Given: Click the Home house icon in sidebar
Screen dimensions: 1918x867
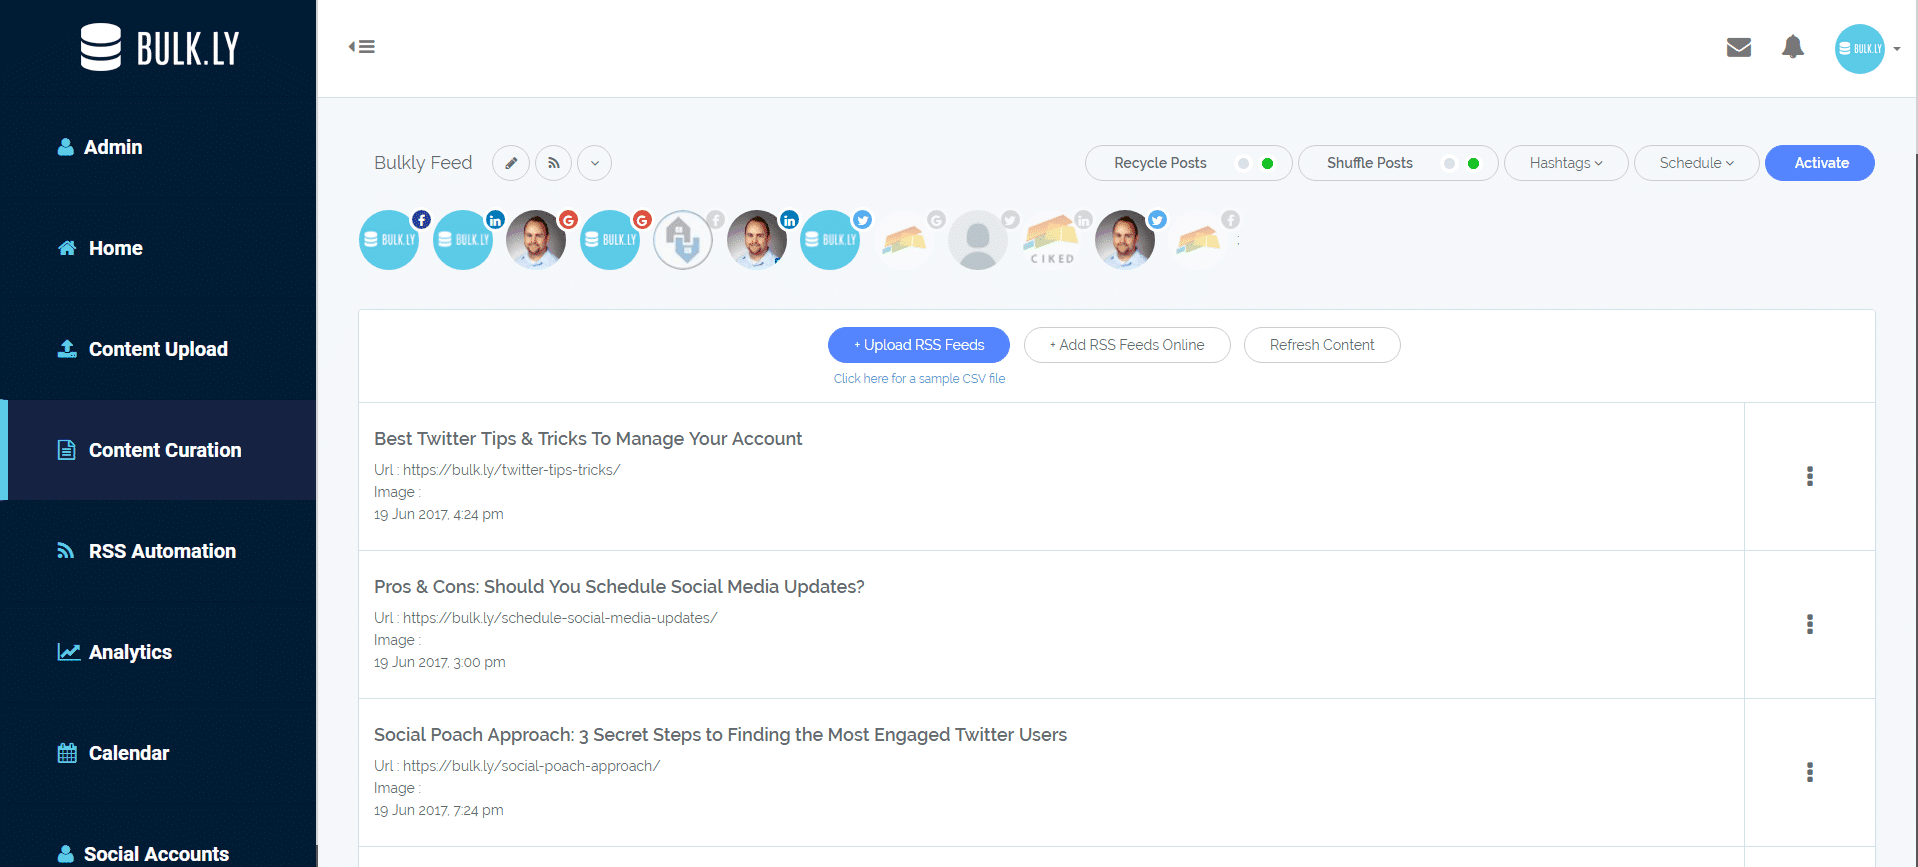Looking at the screenshot, I should (x=67, y=248).
